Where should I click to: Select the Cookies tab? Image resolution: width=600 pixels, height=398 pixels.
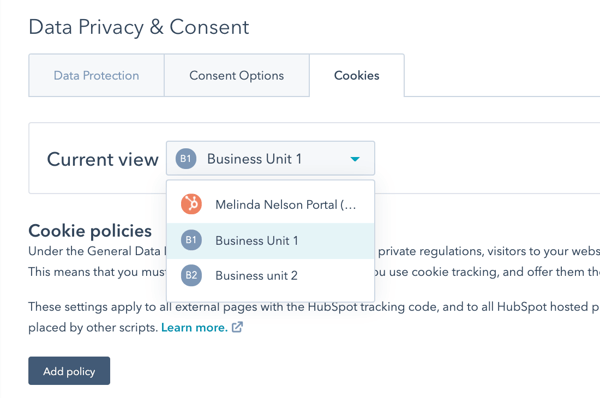[x=357, y=75]
